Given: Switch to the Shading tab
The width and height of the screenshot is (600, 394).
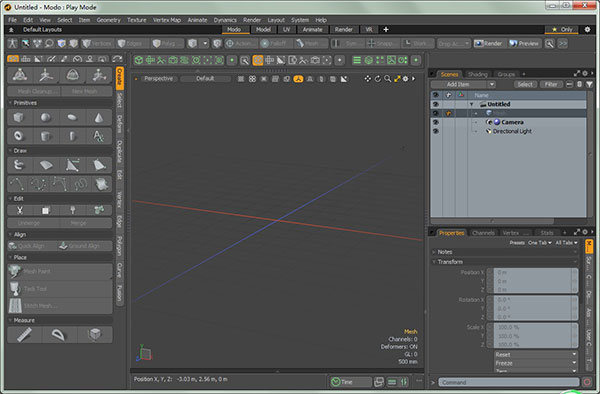Looking at the screenshot, I should pyautogui.click(x=478, y=74).
